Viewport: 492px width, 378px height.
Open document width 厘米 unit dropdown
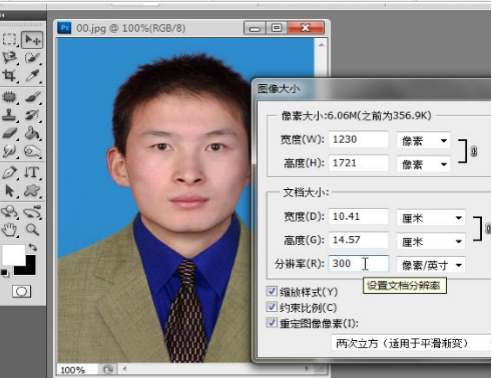[x=431, y=218]
